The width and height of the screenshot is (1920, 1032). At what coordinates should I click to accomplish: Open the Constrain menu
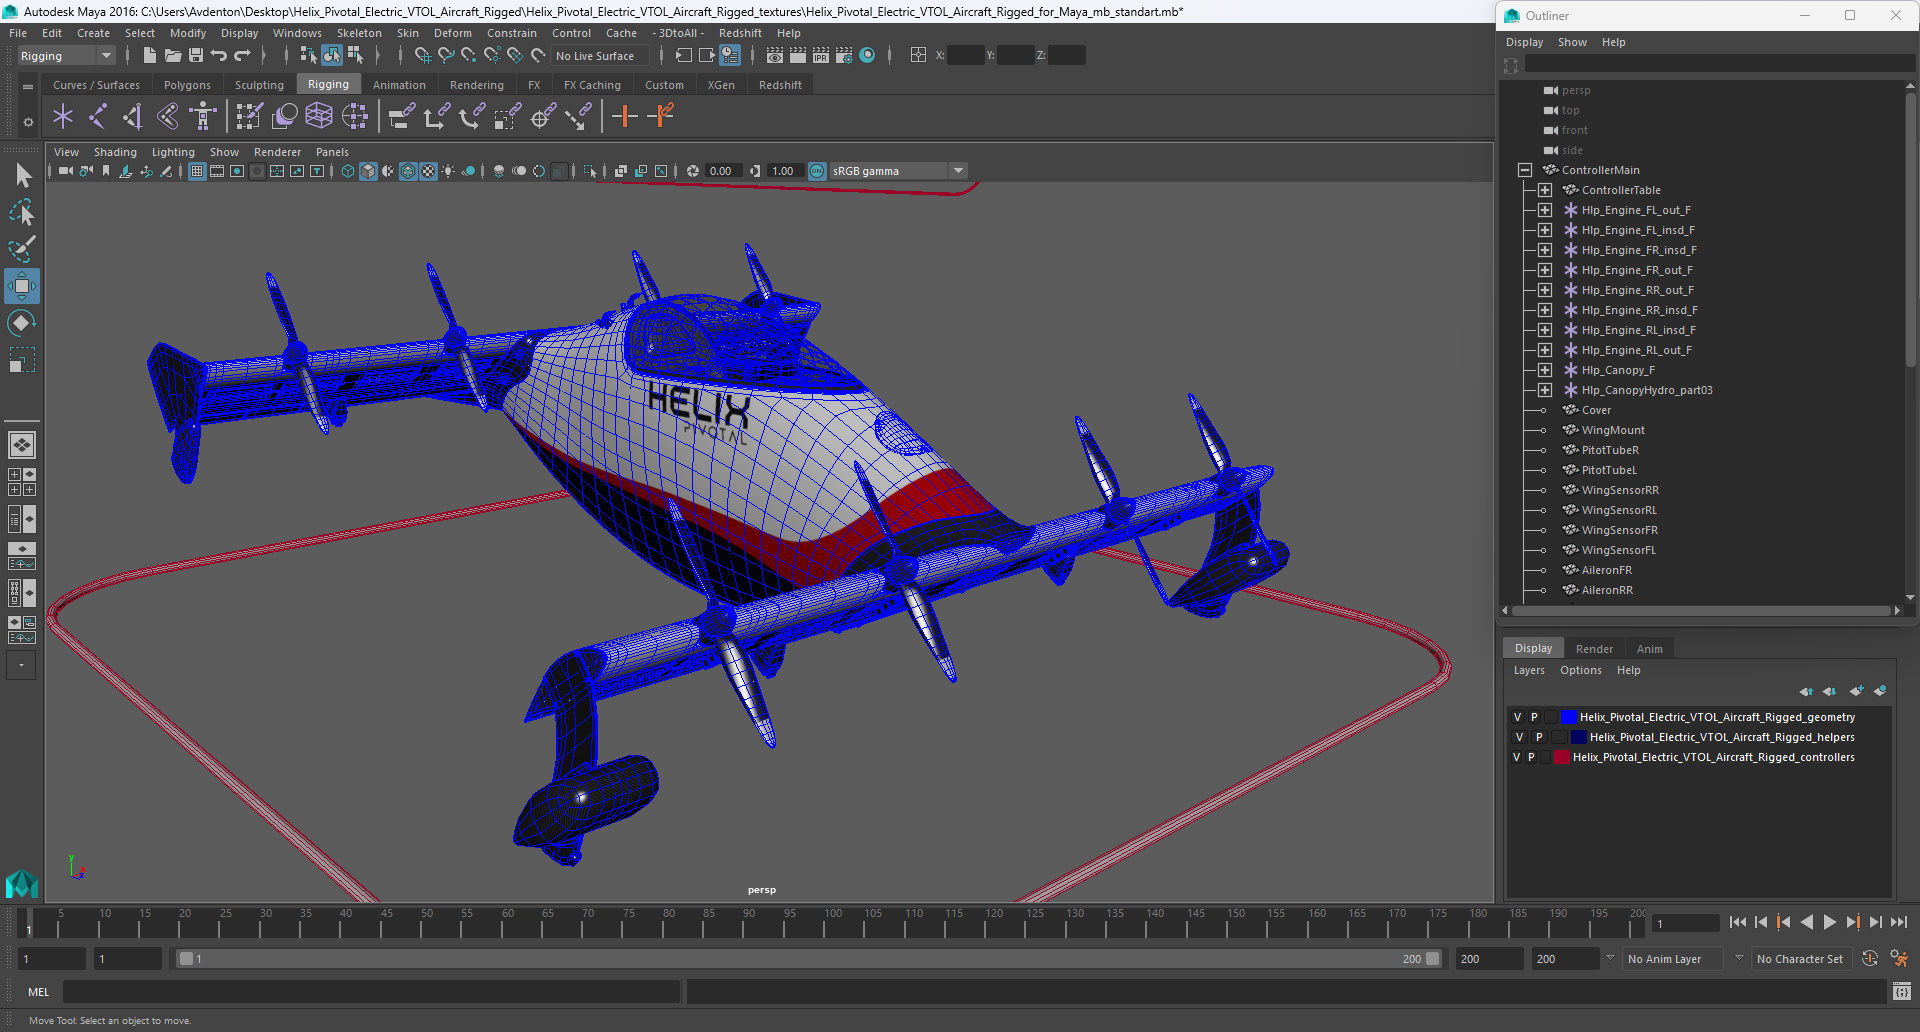tap(512, 33)
